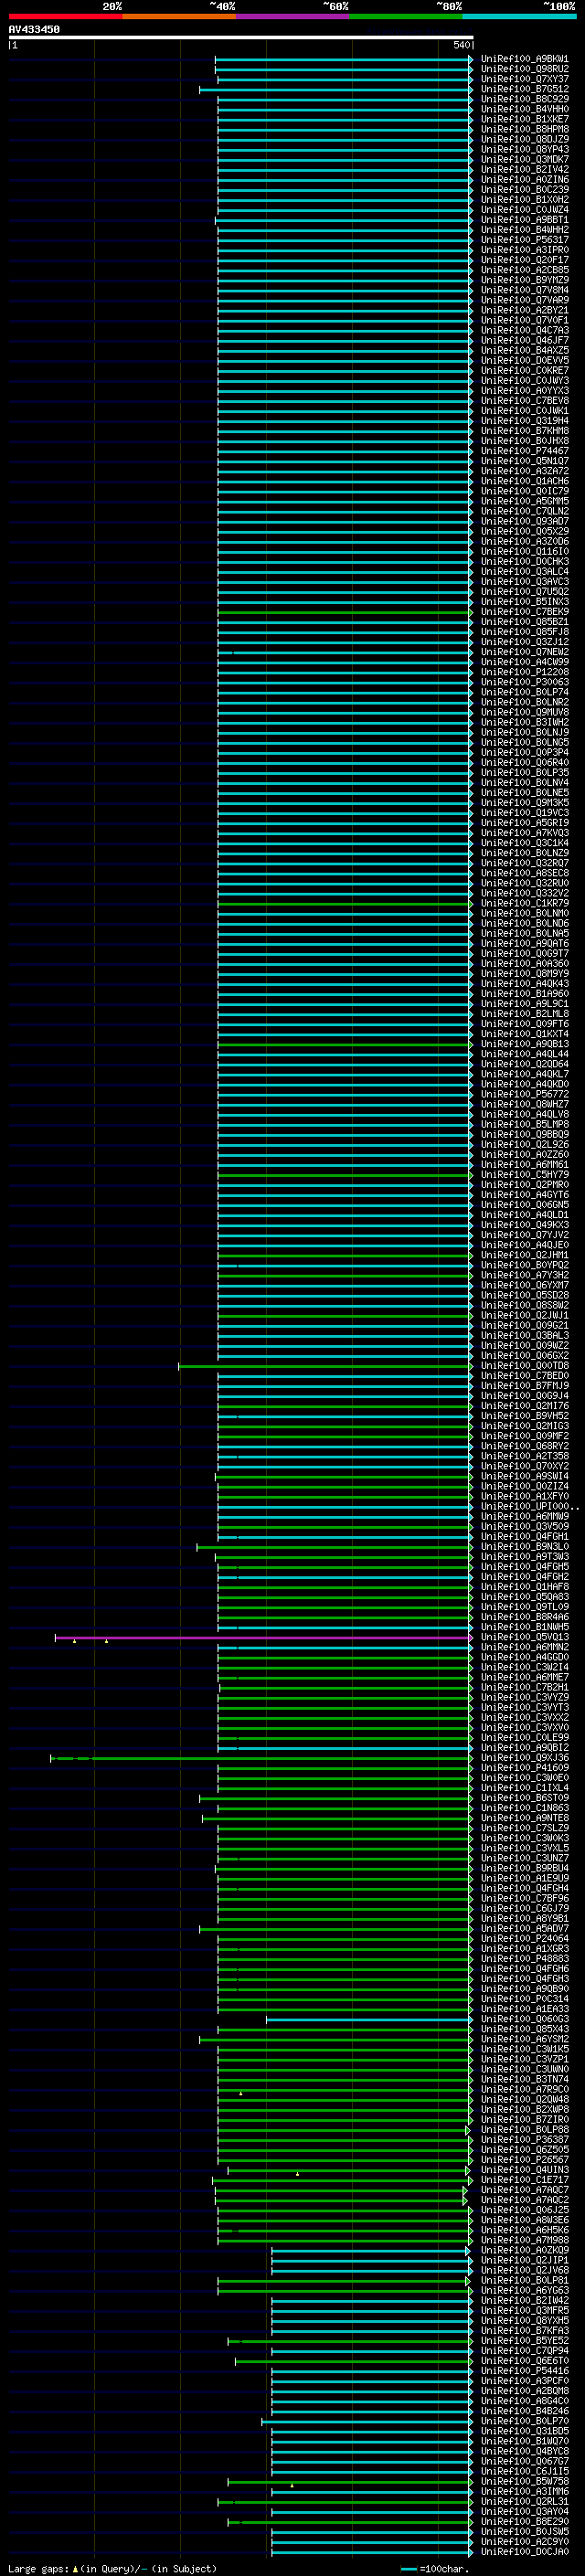Select label UniRef100_P24064

pyautogui.click(x=525, y=1940)
